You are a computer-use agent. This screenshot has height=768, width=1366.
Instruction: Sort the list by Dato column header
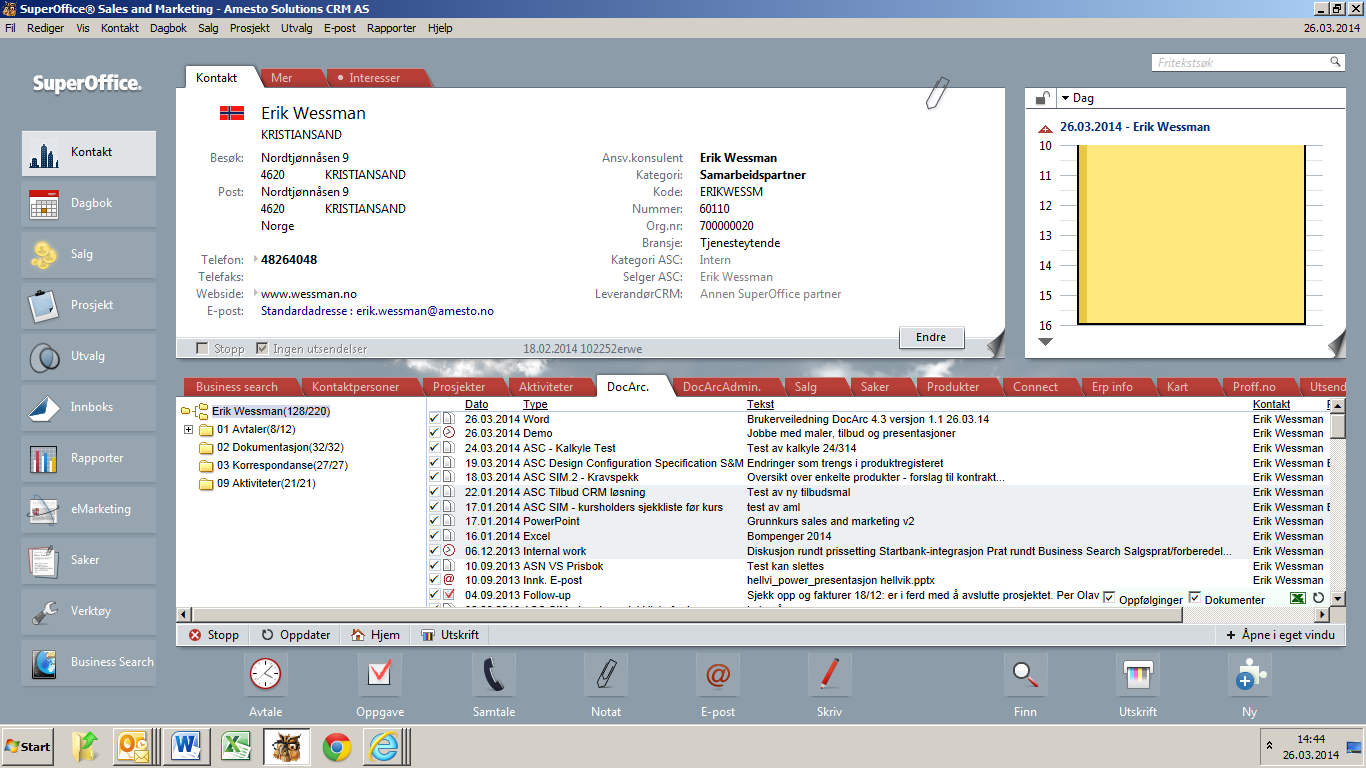pyautogui.click(x=476, y=405)
